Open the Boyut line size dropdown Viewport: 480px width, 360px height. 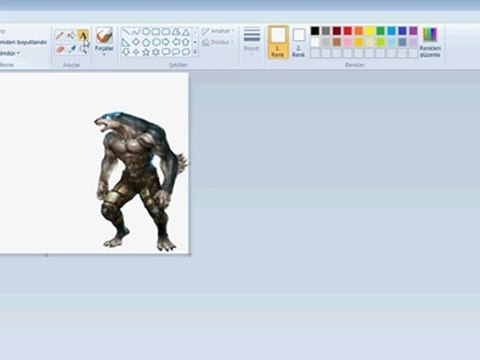coord(251,41)
